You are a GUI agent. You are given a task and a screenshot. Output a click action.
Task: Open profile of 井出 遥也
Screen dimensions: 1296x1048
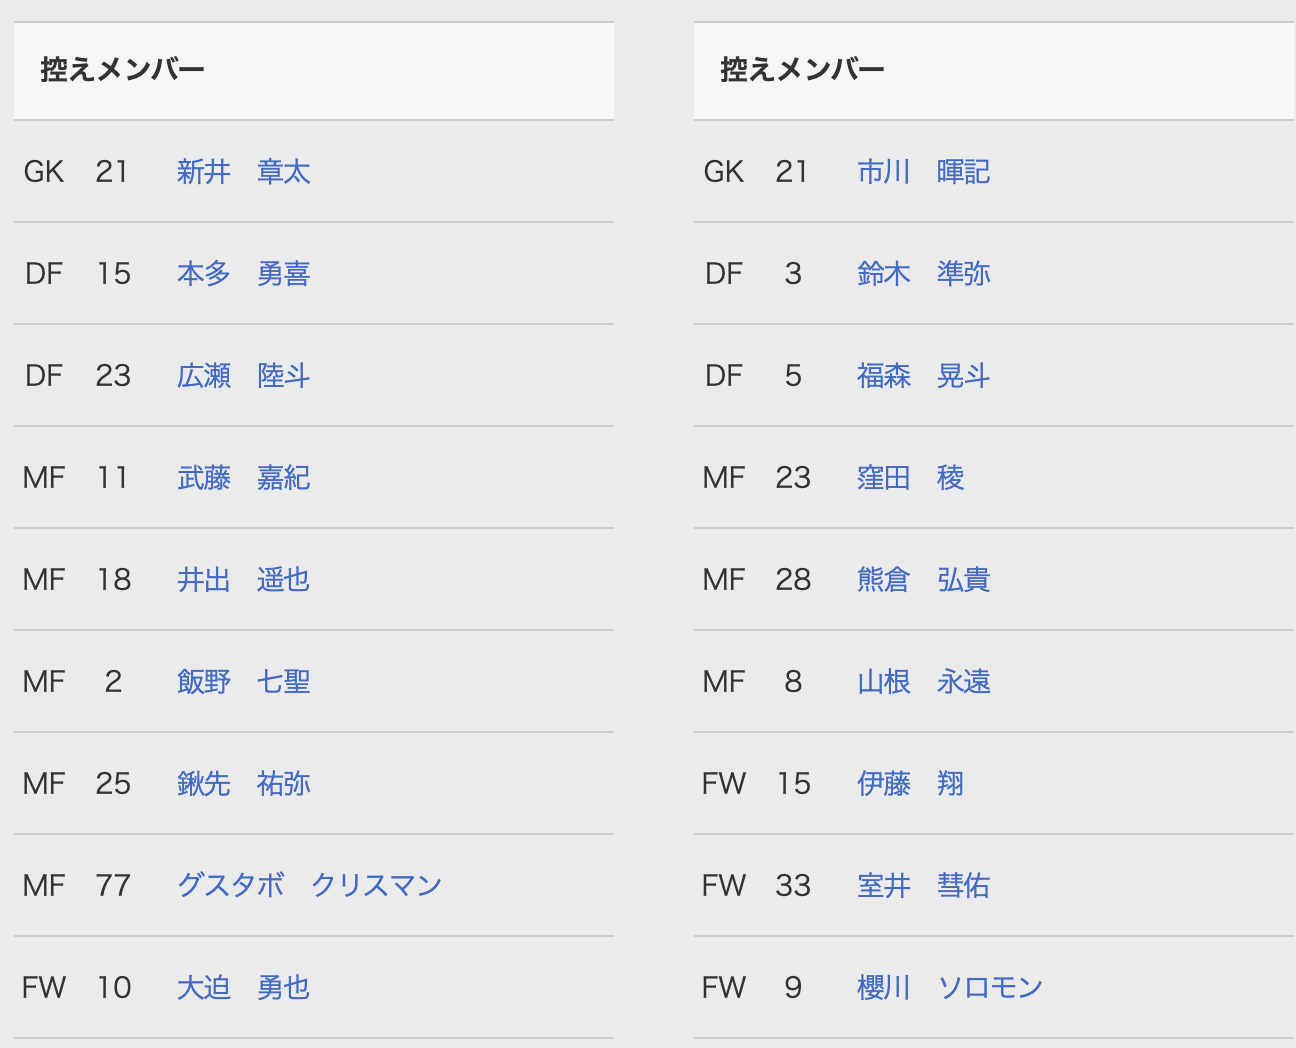coord(243,580)
